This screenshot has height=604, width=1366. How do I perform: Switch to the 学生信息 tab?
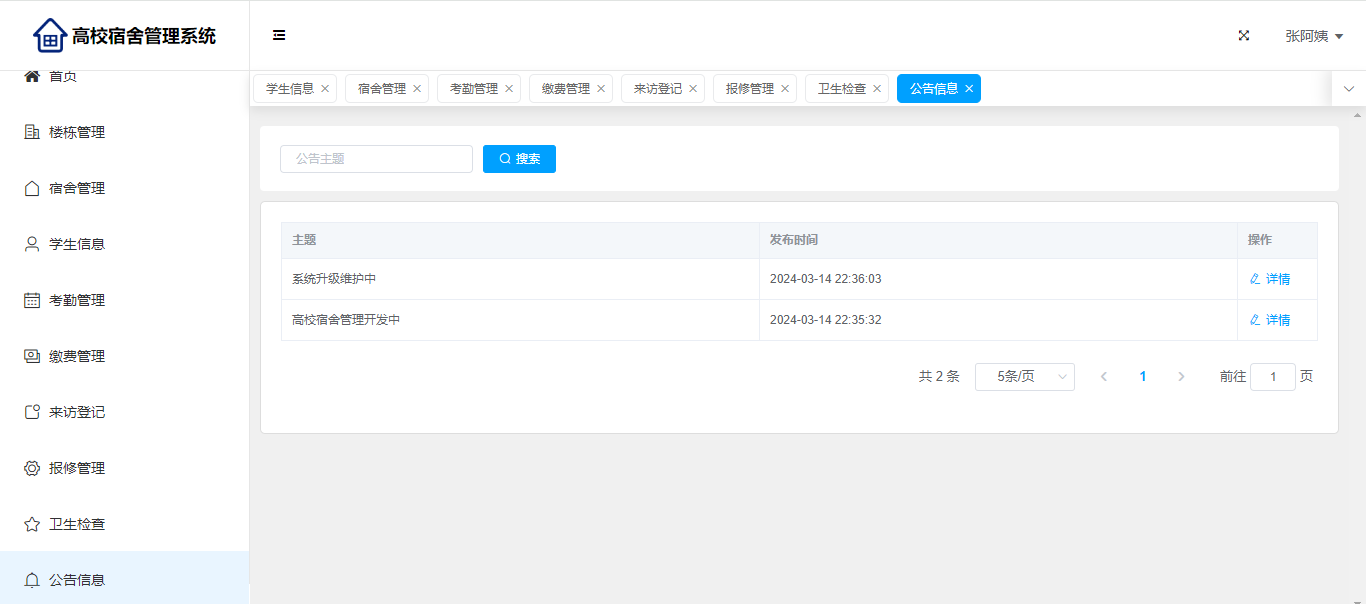(289, 89)
